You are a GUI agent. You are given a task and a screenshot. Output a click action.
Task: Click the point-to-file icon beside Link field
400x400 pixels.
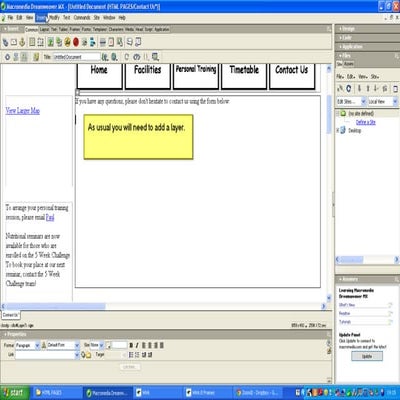pos(83,355)
